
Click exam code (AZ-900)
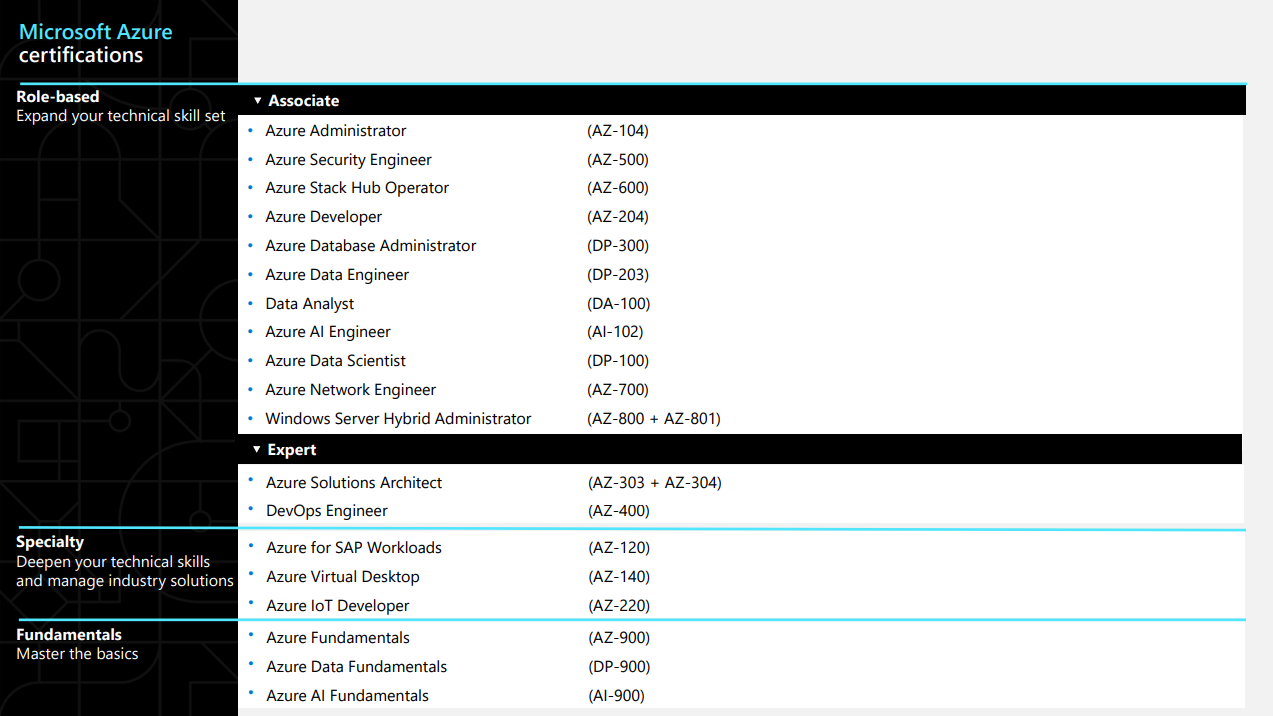pos(619,638)
